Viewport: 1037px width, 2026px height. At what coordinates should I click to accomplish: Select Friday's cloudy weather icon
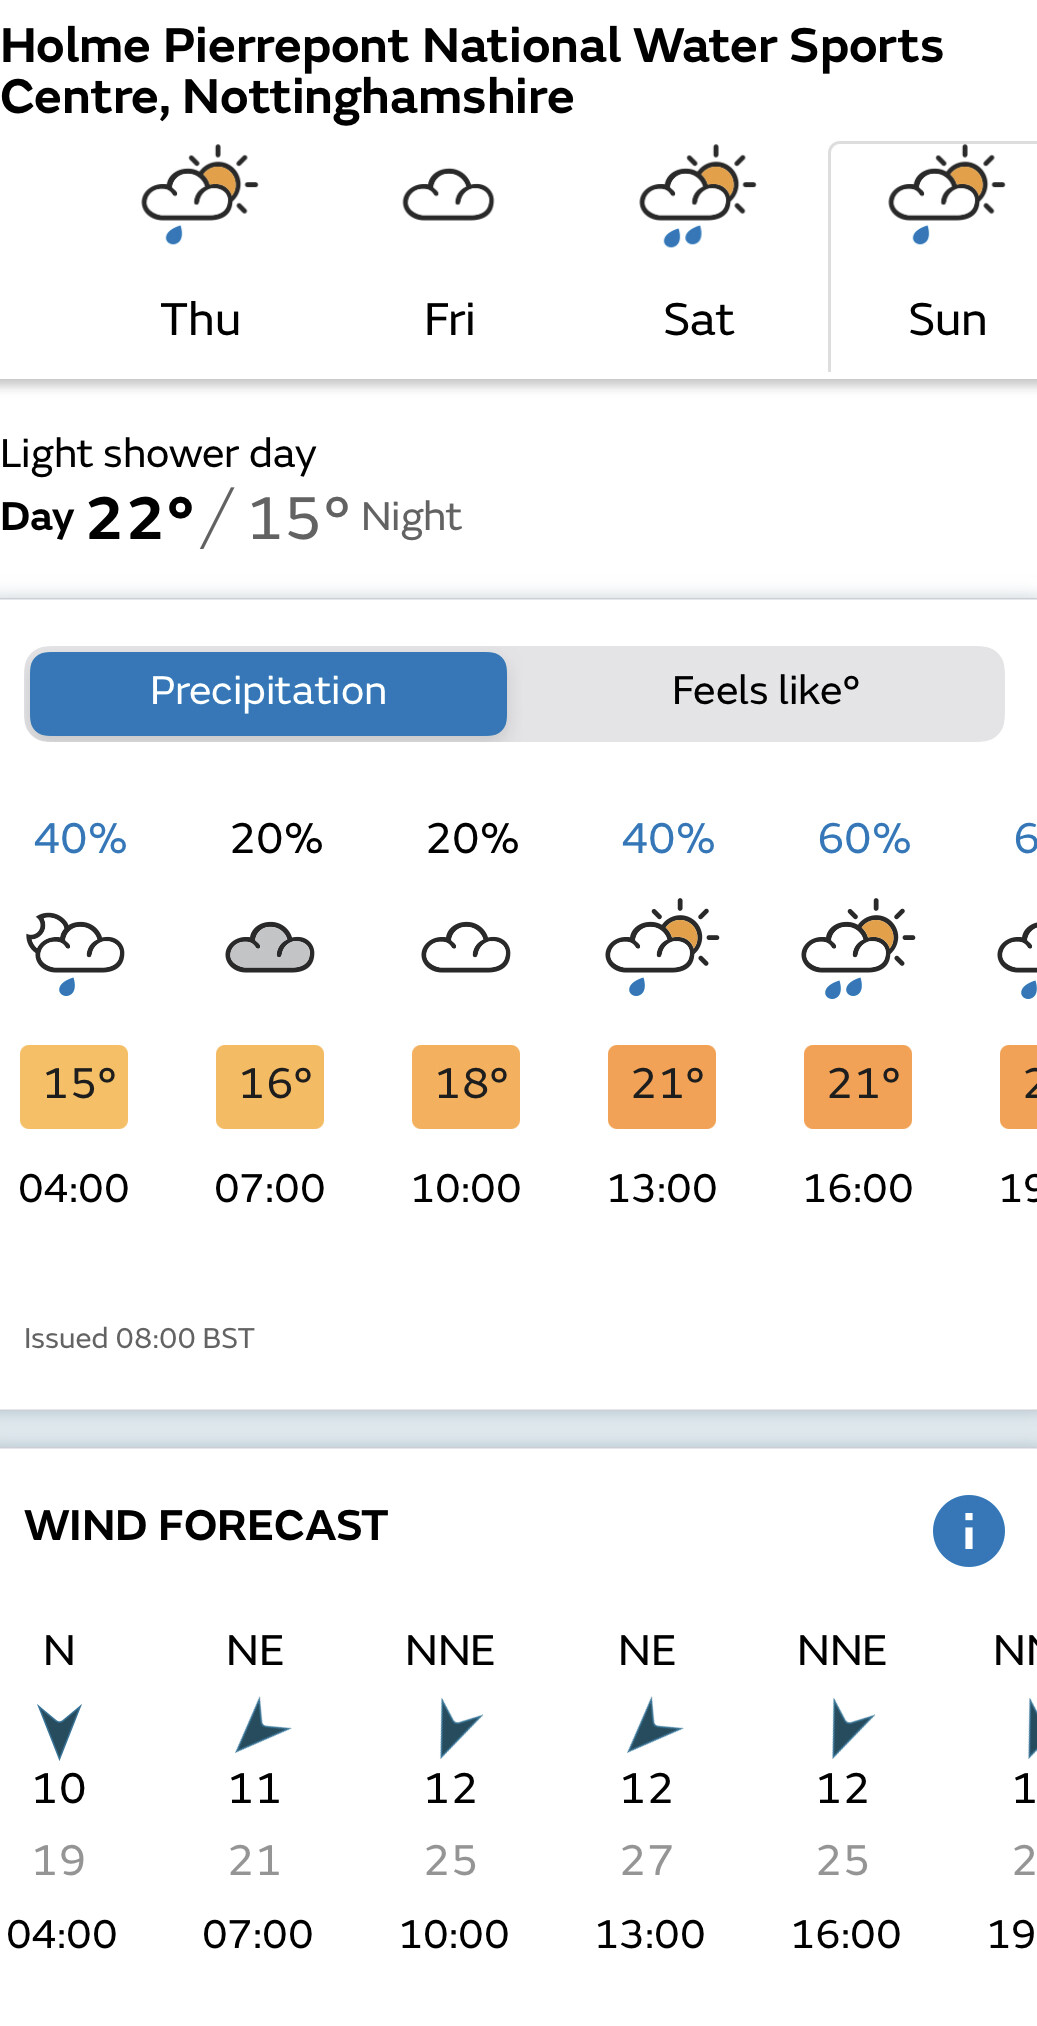[448, 195]
